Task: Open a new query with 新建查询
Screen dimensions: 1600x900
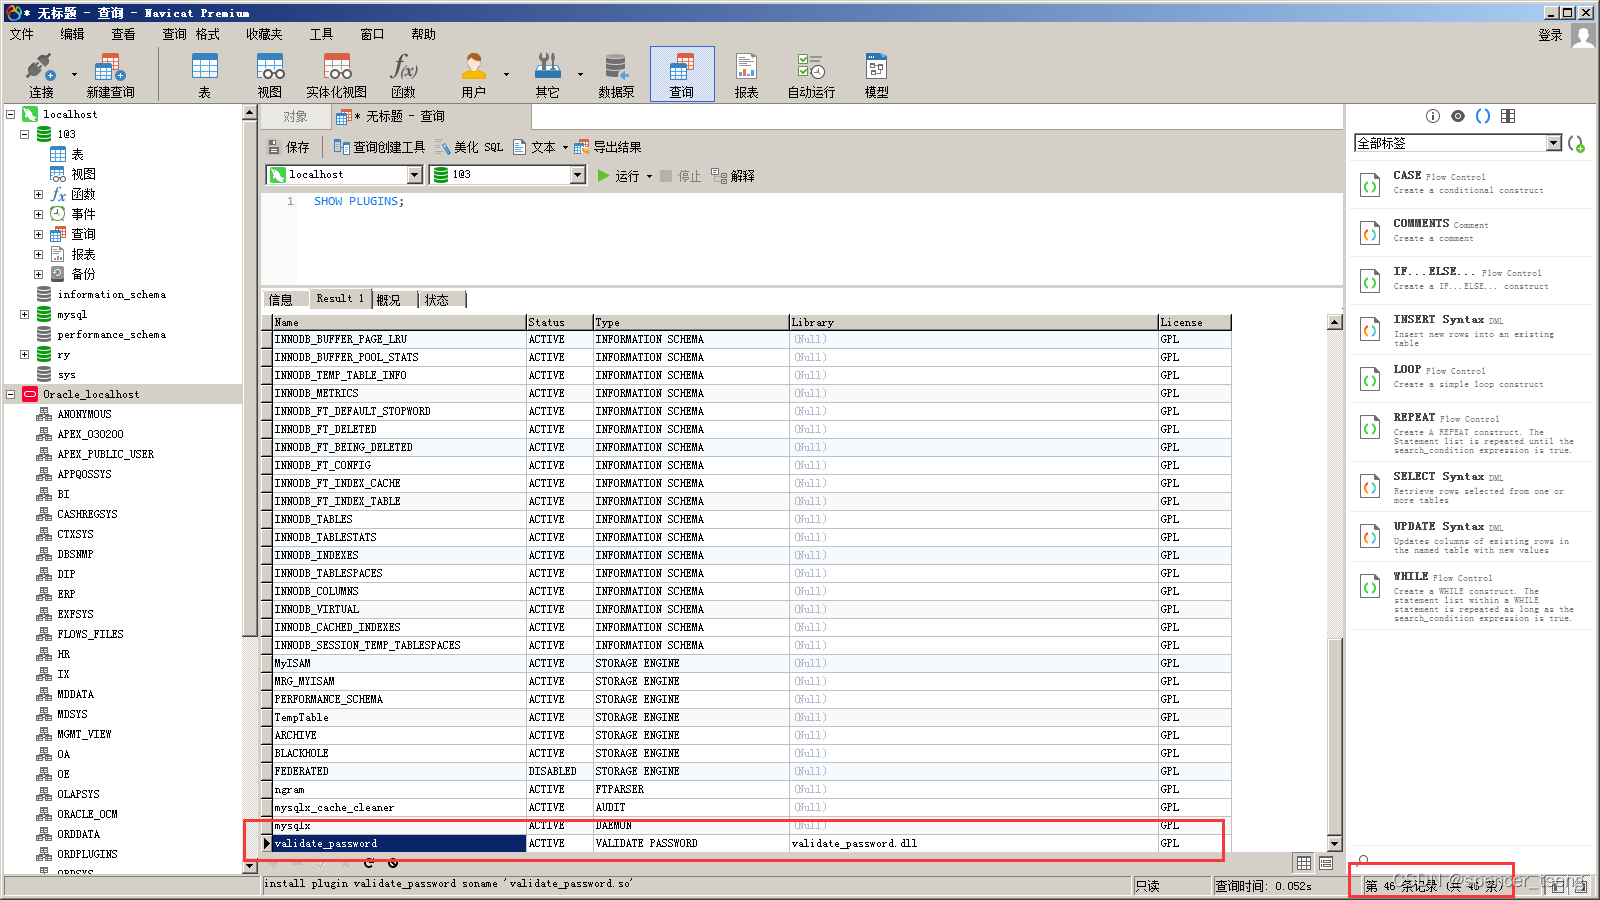Action: [x=109, y=73]
